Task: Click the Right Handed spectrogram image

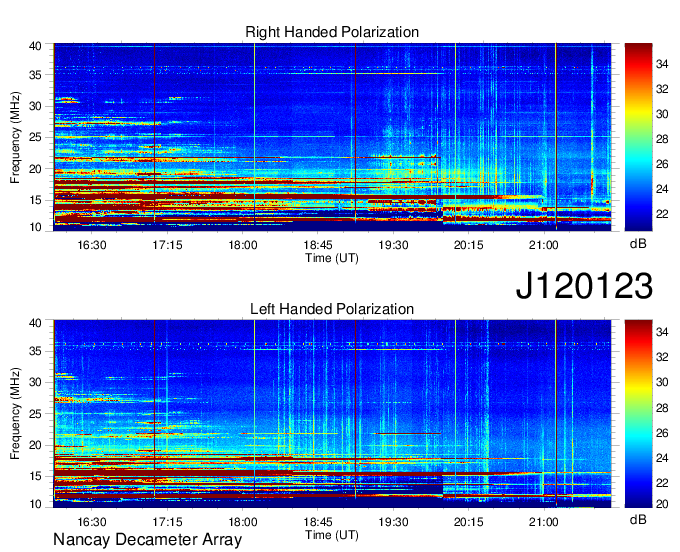Action: tap(332, 137)
